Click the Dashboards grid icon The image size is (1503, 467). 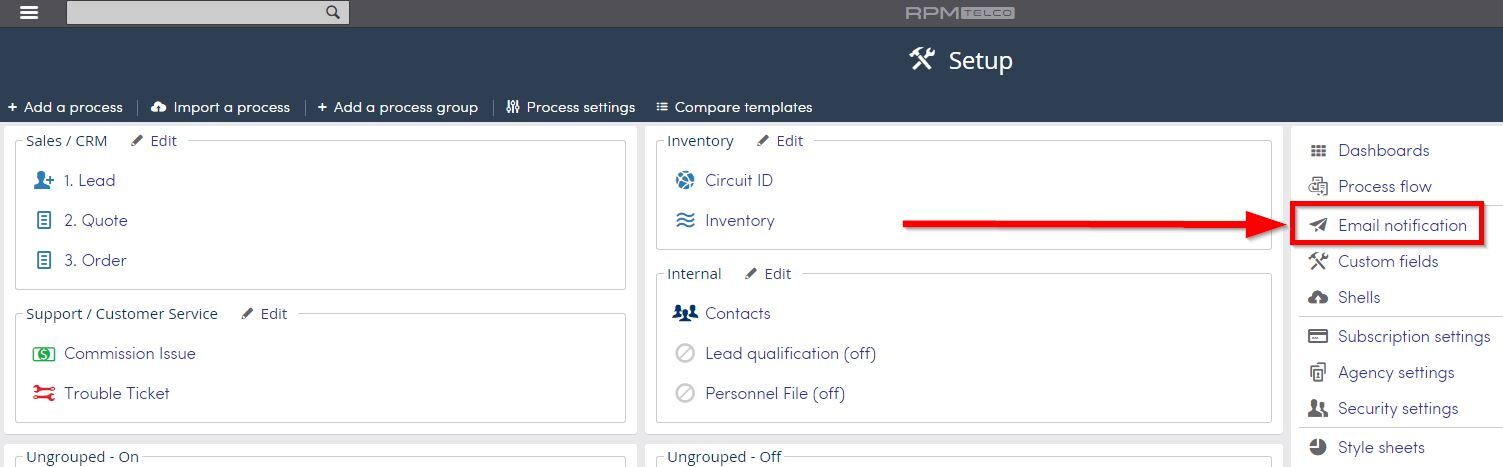(1318, 150)
